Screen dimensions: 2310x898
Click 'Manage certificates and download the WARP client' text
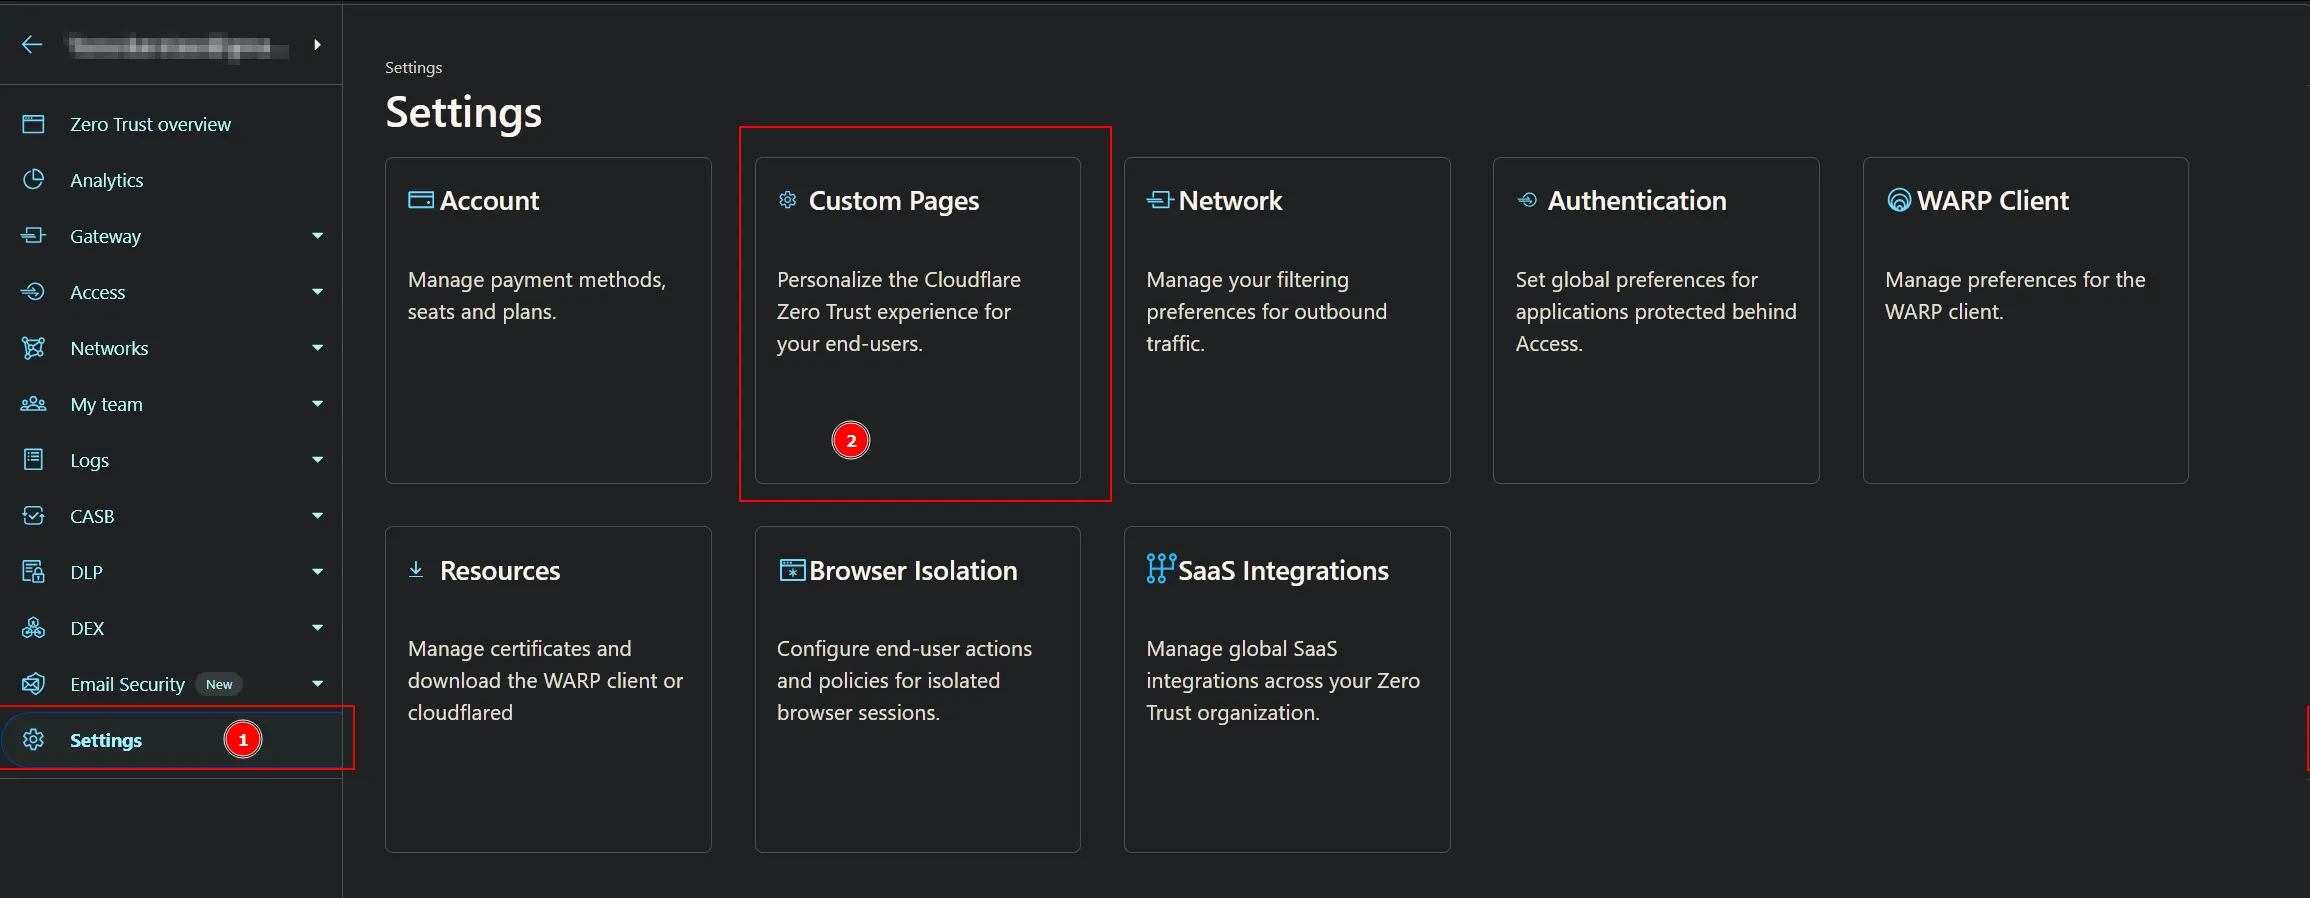pos(545,681)
